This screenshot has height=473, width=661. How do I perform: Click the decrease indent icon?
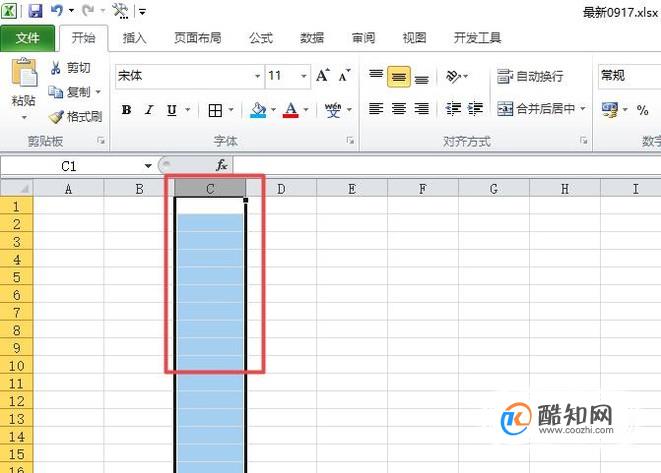[453, 109]
